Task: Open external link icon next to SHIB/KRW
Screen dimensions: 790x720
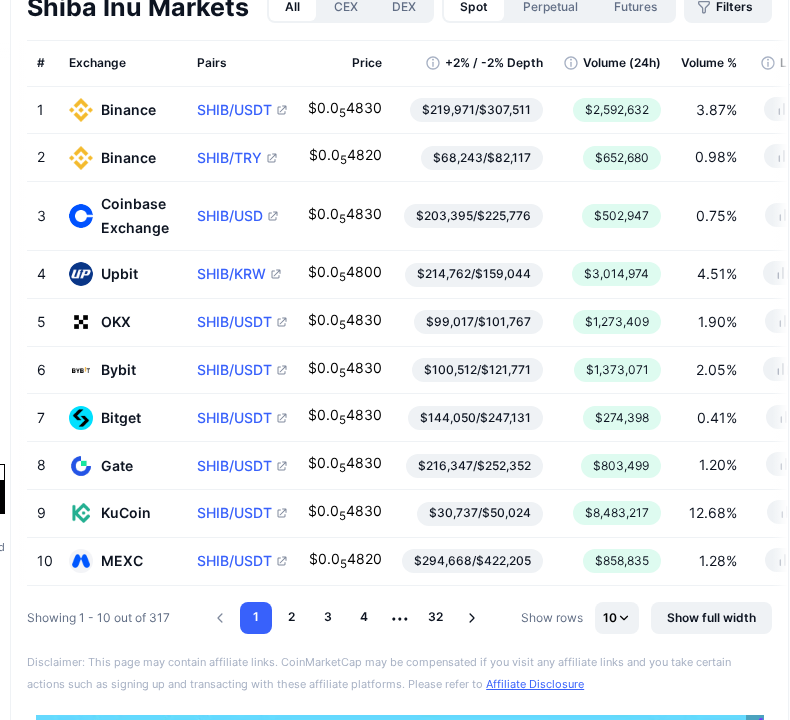Action: click(x=276, y=274)
